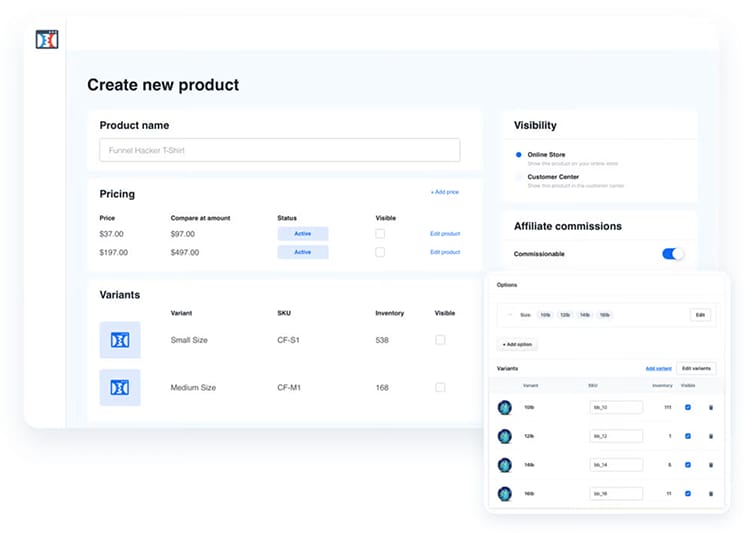Uncheck Visible checkbox for 12lb variant
The height and width of the screenshot is (536, 750).
pos(688,436)
